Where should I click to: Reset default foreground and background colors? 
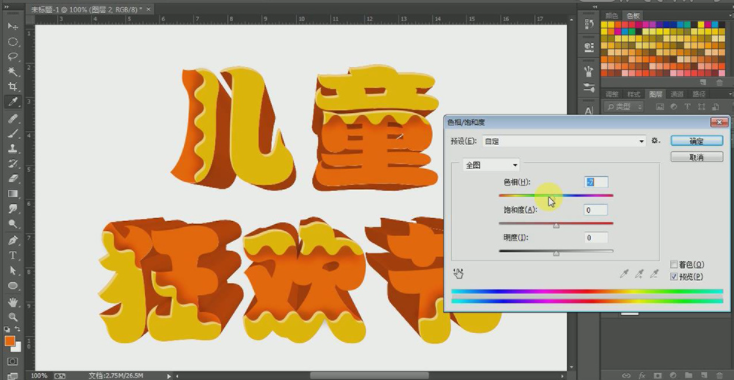[7, 330]
